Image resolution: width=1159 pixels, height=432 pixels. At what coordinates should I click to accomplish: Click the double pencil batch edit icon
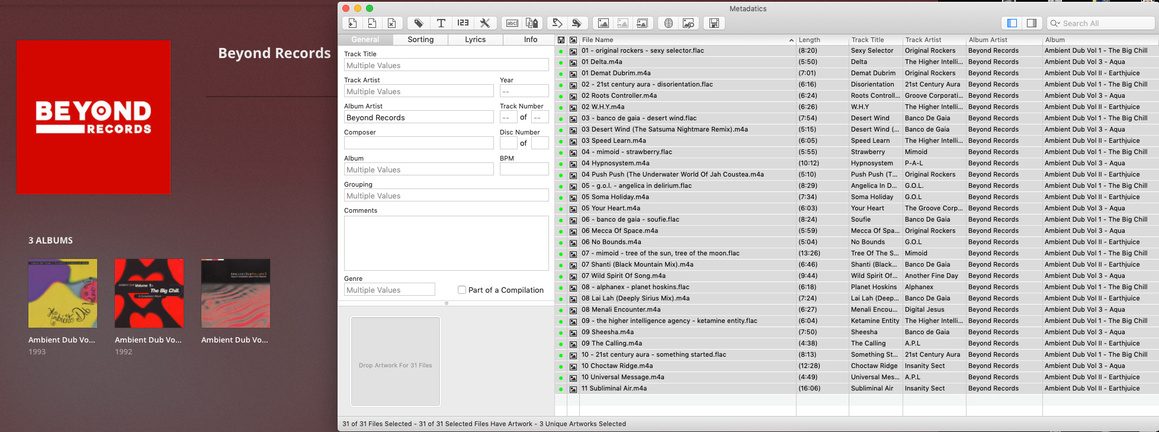577,23
